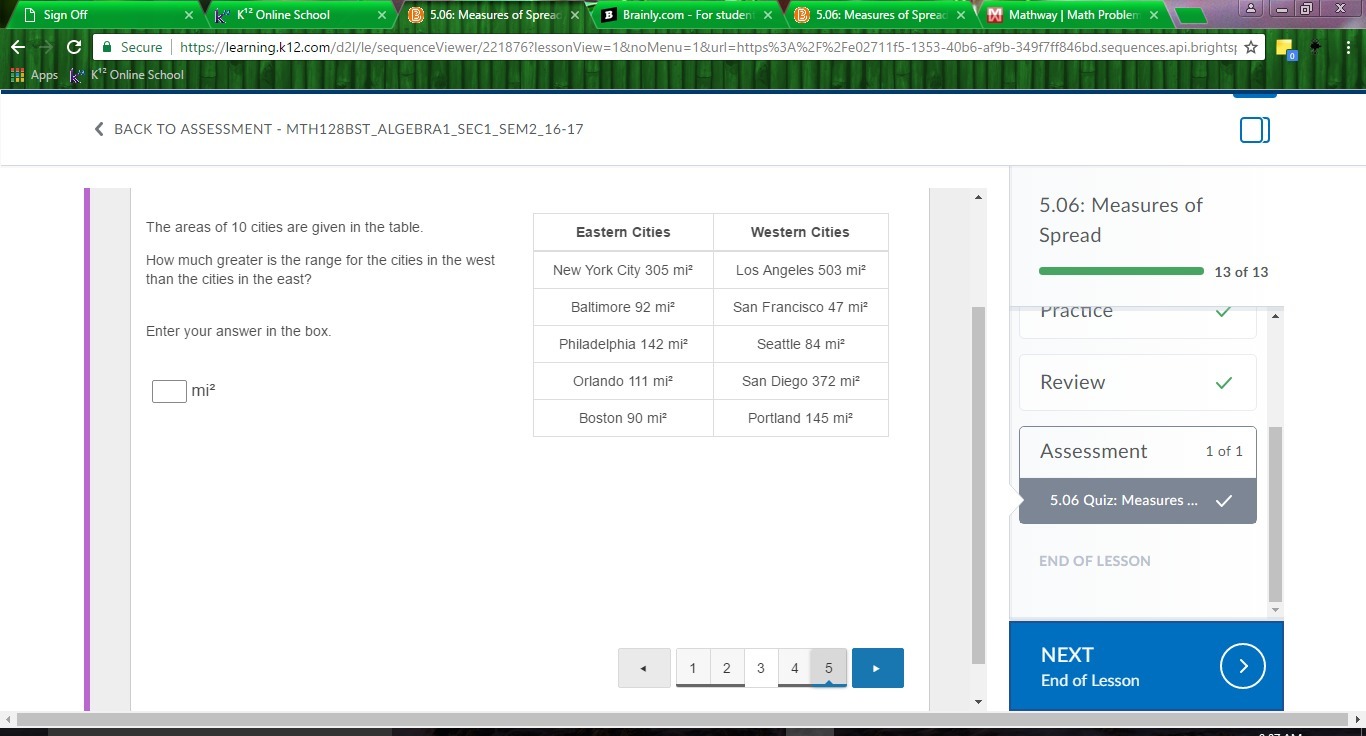The width and height of the screenshot is (1366, 736).
Task: Reload the page with refresh icon
Action: pos(73,47)
